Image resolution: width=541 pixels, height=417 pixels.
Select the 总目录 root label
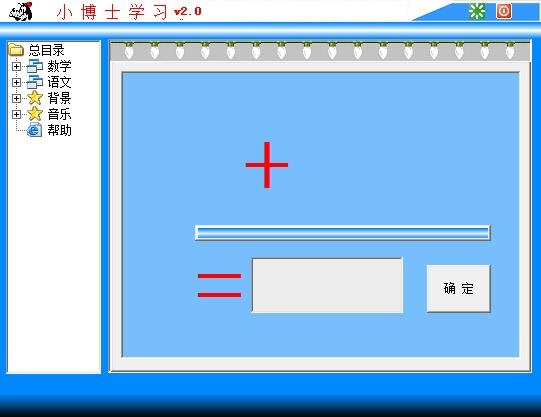46,50
